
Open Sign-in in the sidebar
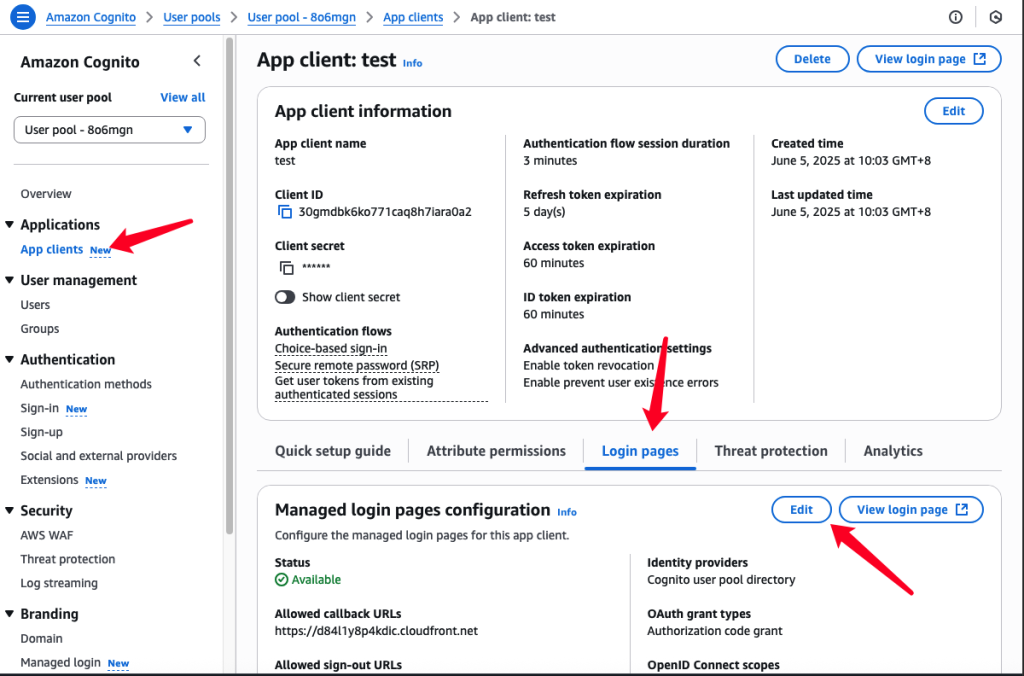pos(40,408)
